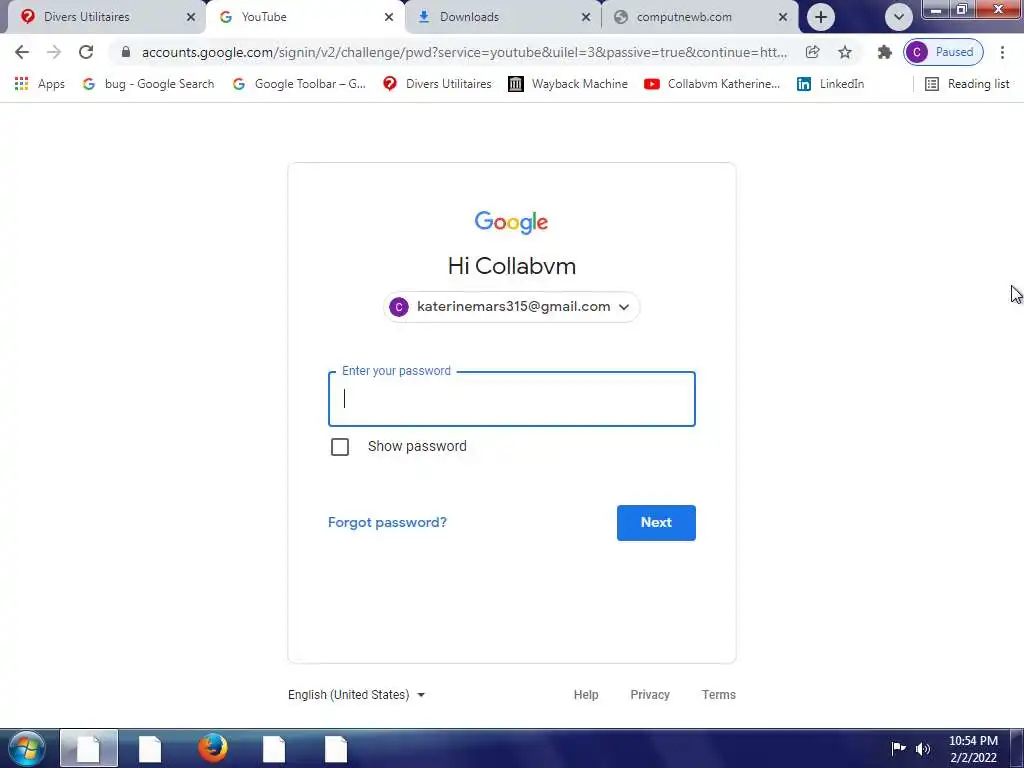Open the new tab plus button
The image size is (1024, 768).
pos(821,17)
